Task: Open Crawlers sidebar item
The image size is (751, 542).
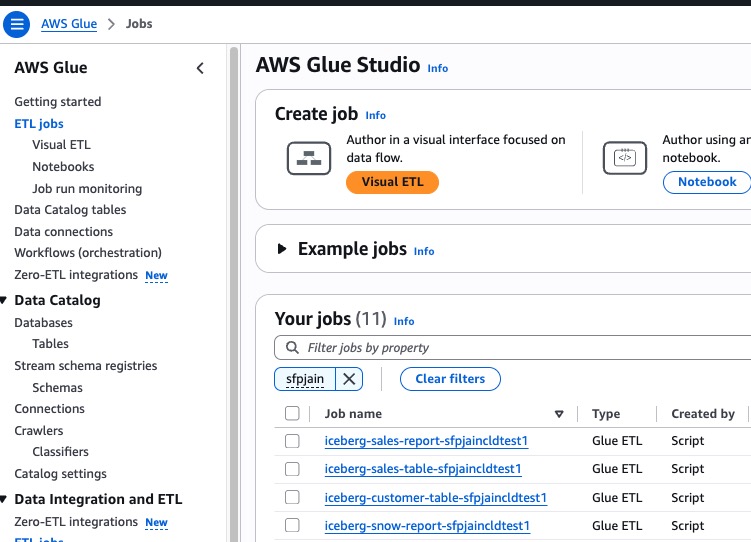Action: [x=39, y=431]
